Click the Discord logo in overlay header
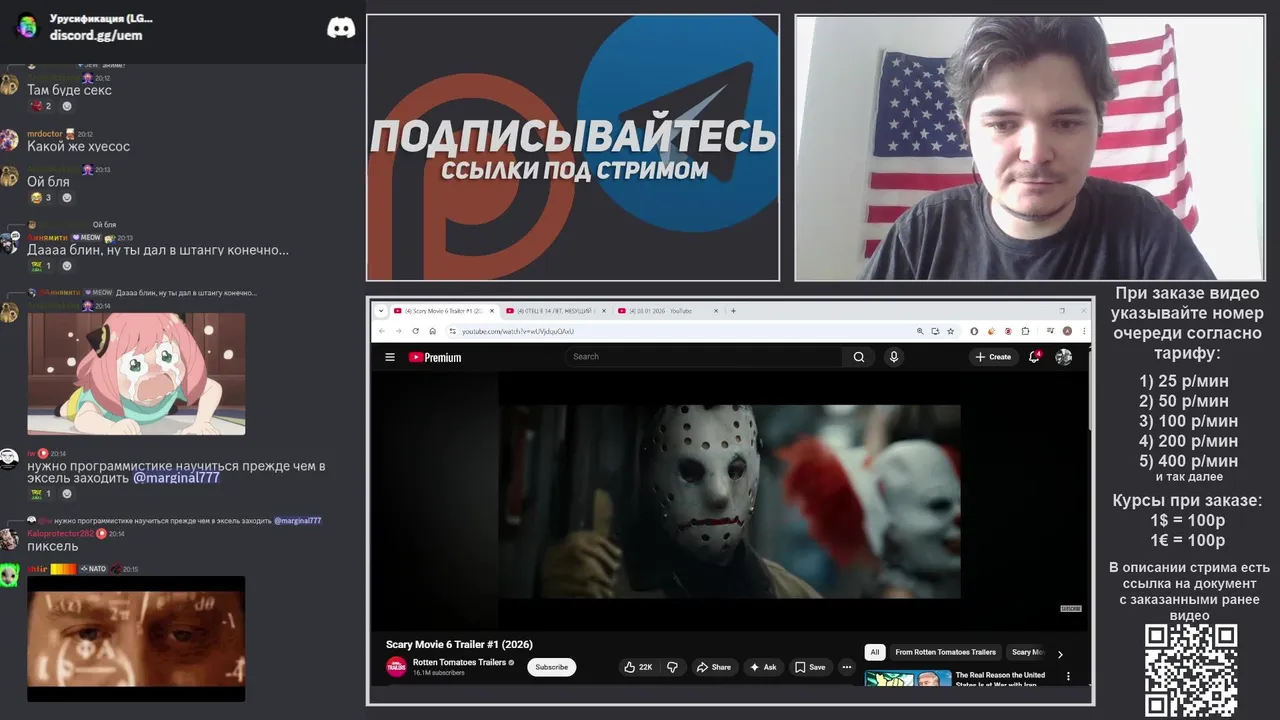Screen dimensions: 1280x720 pyautogui.click(x=341, y=27)
